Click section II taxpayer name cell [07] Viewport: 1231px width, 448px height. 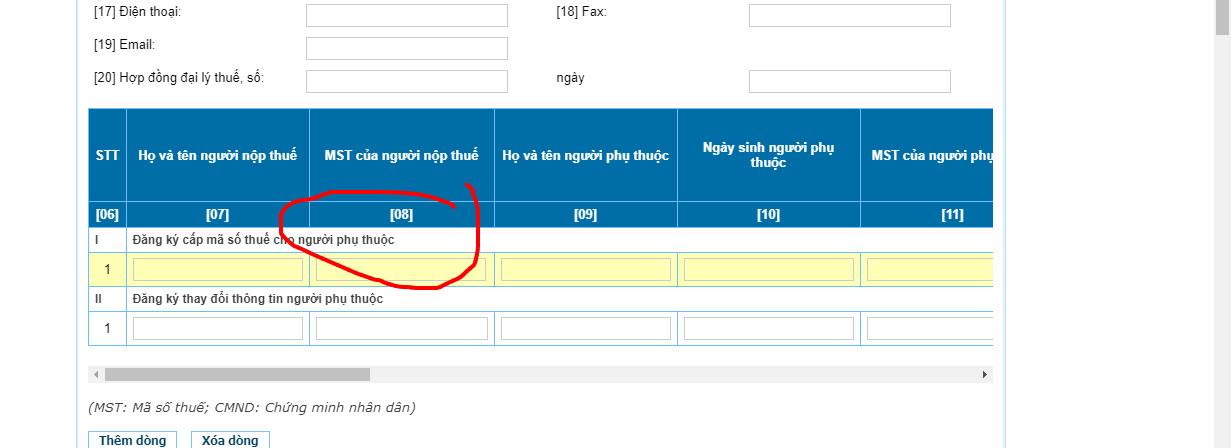coord(217,328)
